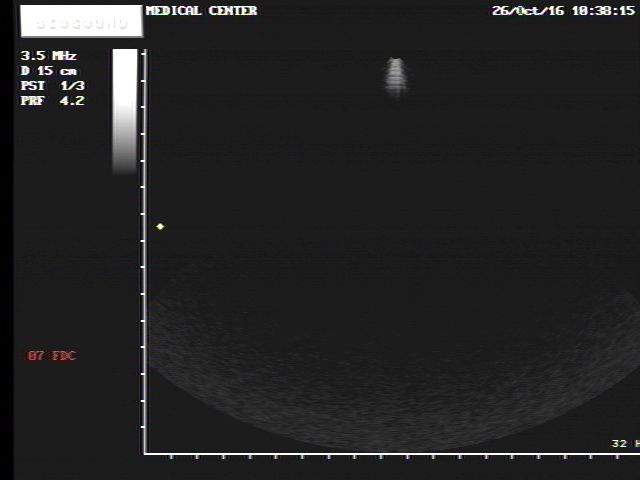Click the yellow diamond focus marker
Image resolution: width=640 pixels, height=480 pixels.
[160, 227]
